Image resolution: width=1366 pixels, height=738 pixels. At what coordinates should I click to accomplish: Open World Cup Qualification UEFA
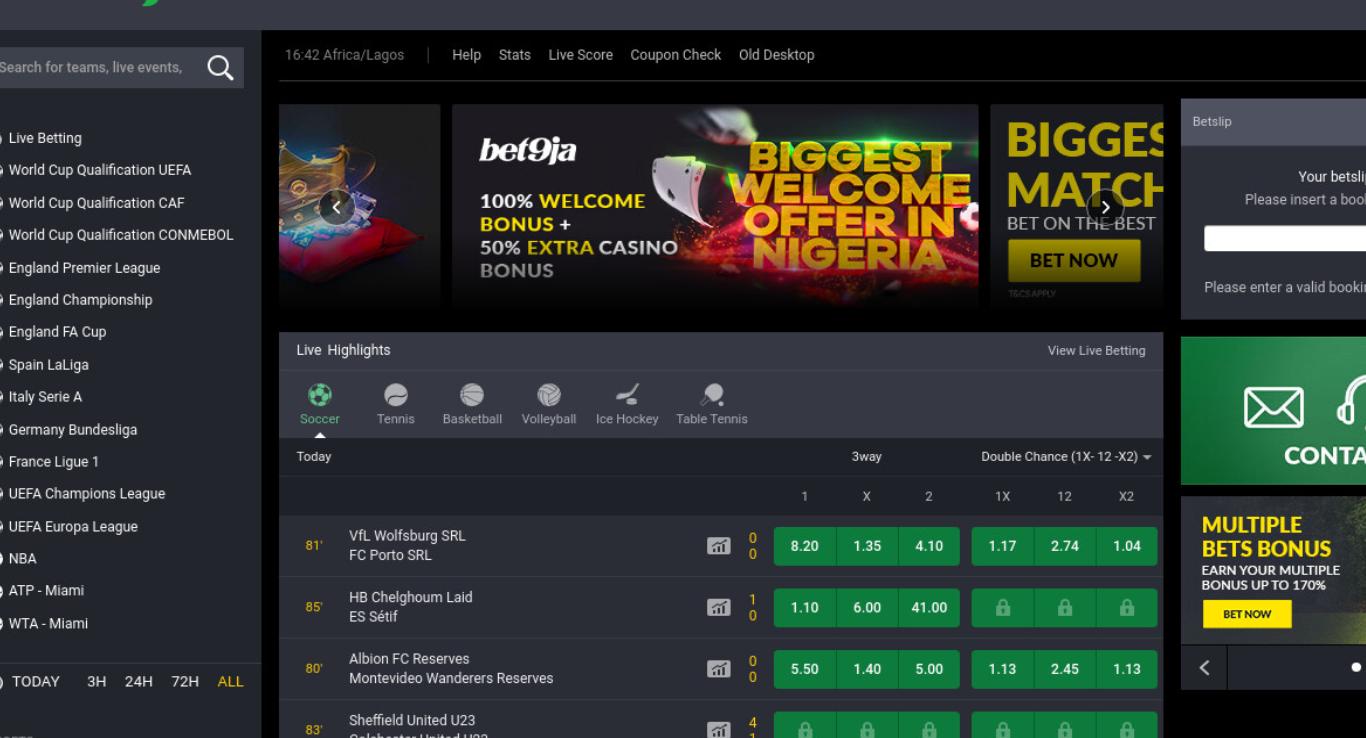click(x=100, y=170)
